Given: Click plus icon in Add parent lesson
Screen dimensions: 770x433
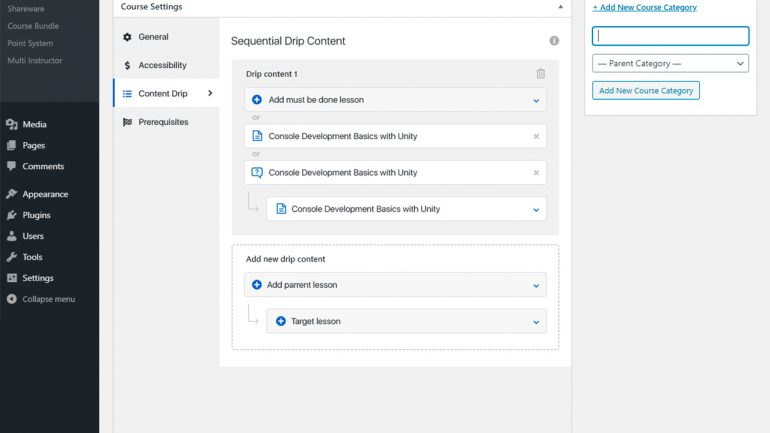Looking at the screenshot, I should pyautogui.click(x=257, y=285).
